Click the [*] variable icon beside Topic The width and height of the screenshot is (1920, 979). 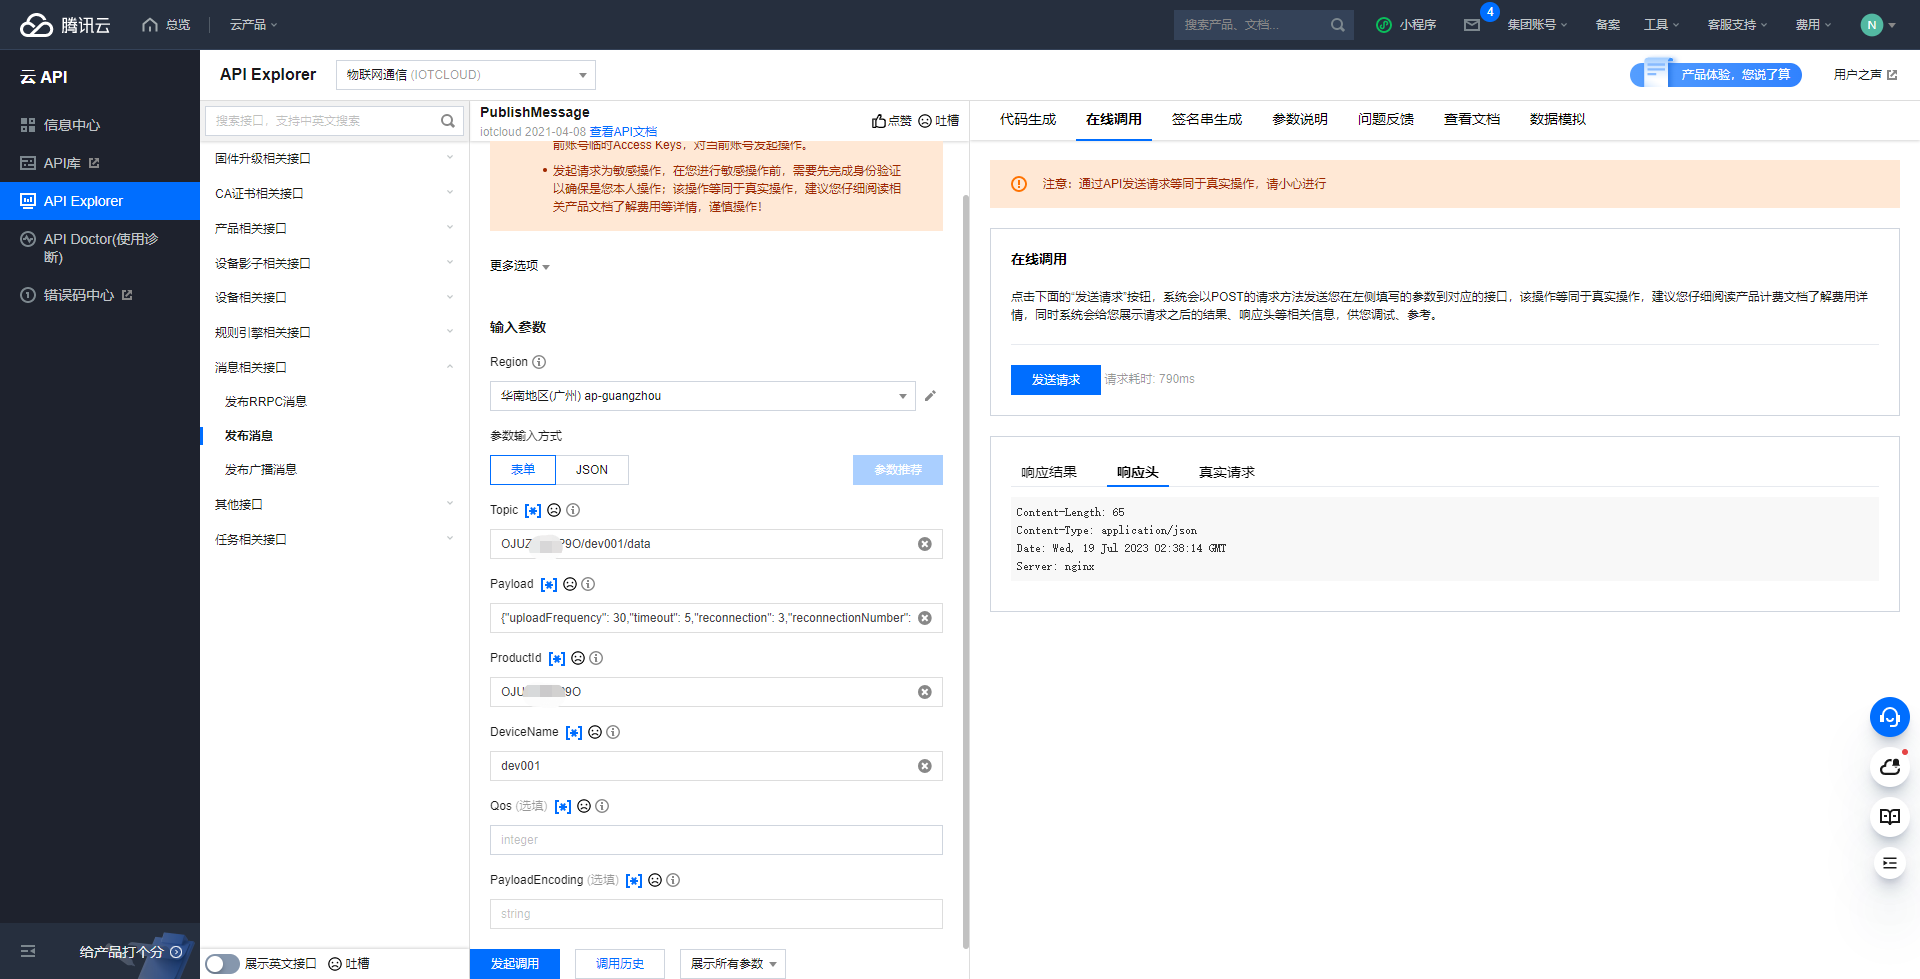pyautogui.click(x=533, y=510)
